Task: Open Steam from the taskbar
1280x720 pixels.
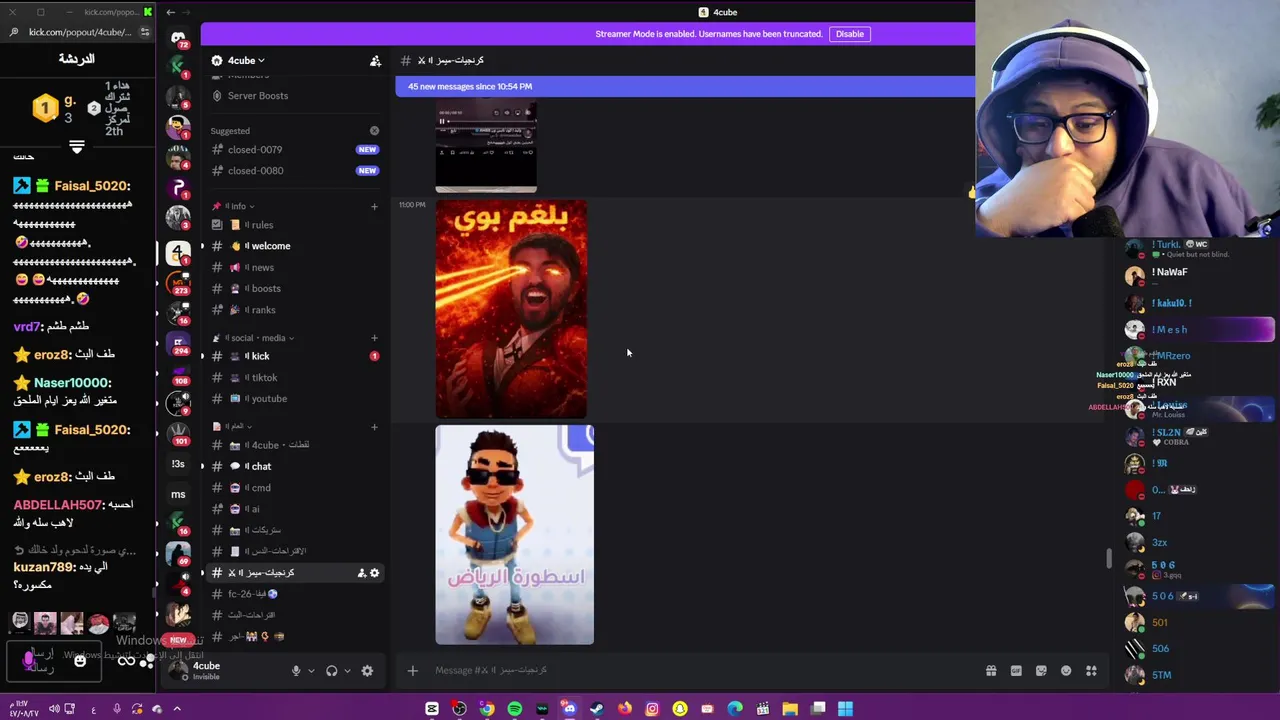Action: pos(597,709)
